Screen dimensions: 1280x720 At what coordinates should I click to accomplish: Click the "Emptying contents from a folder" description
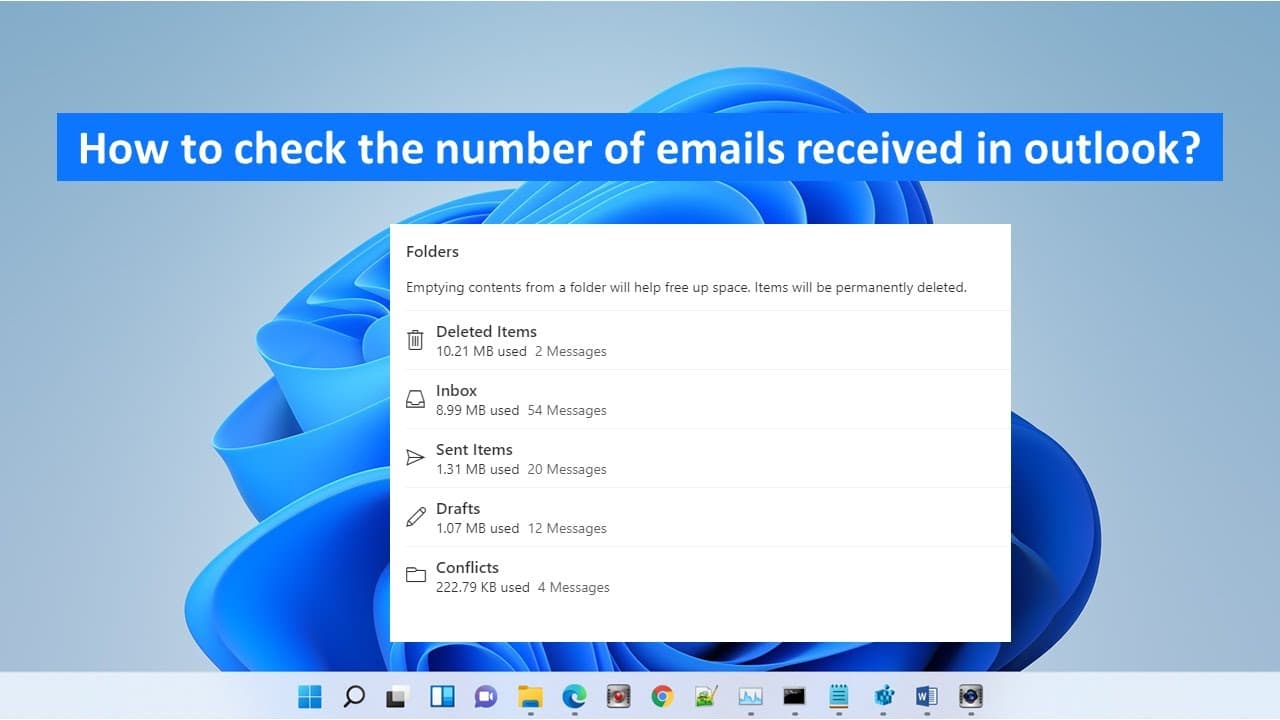point(686,287)
